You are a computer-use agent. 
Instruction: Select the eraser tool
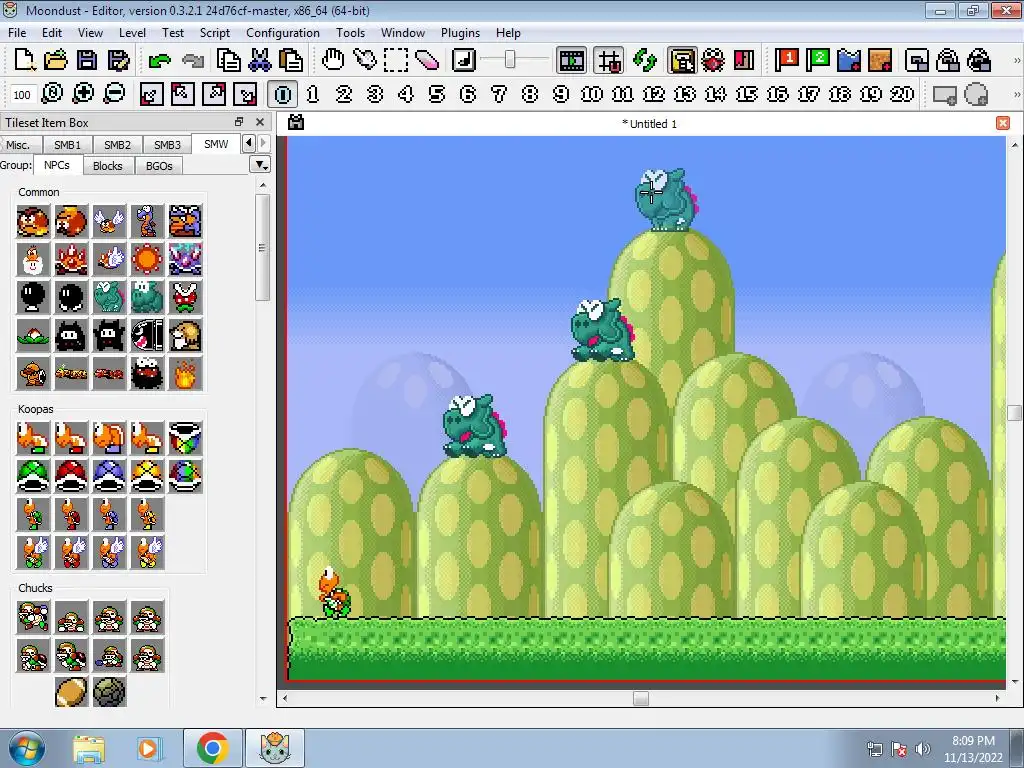tap(427, 61)
